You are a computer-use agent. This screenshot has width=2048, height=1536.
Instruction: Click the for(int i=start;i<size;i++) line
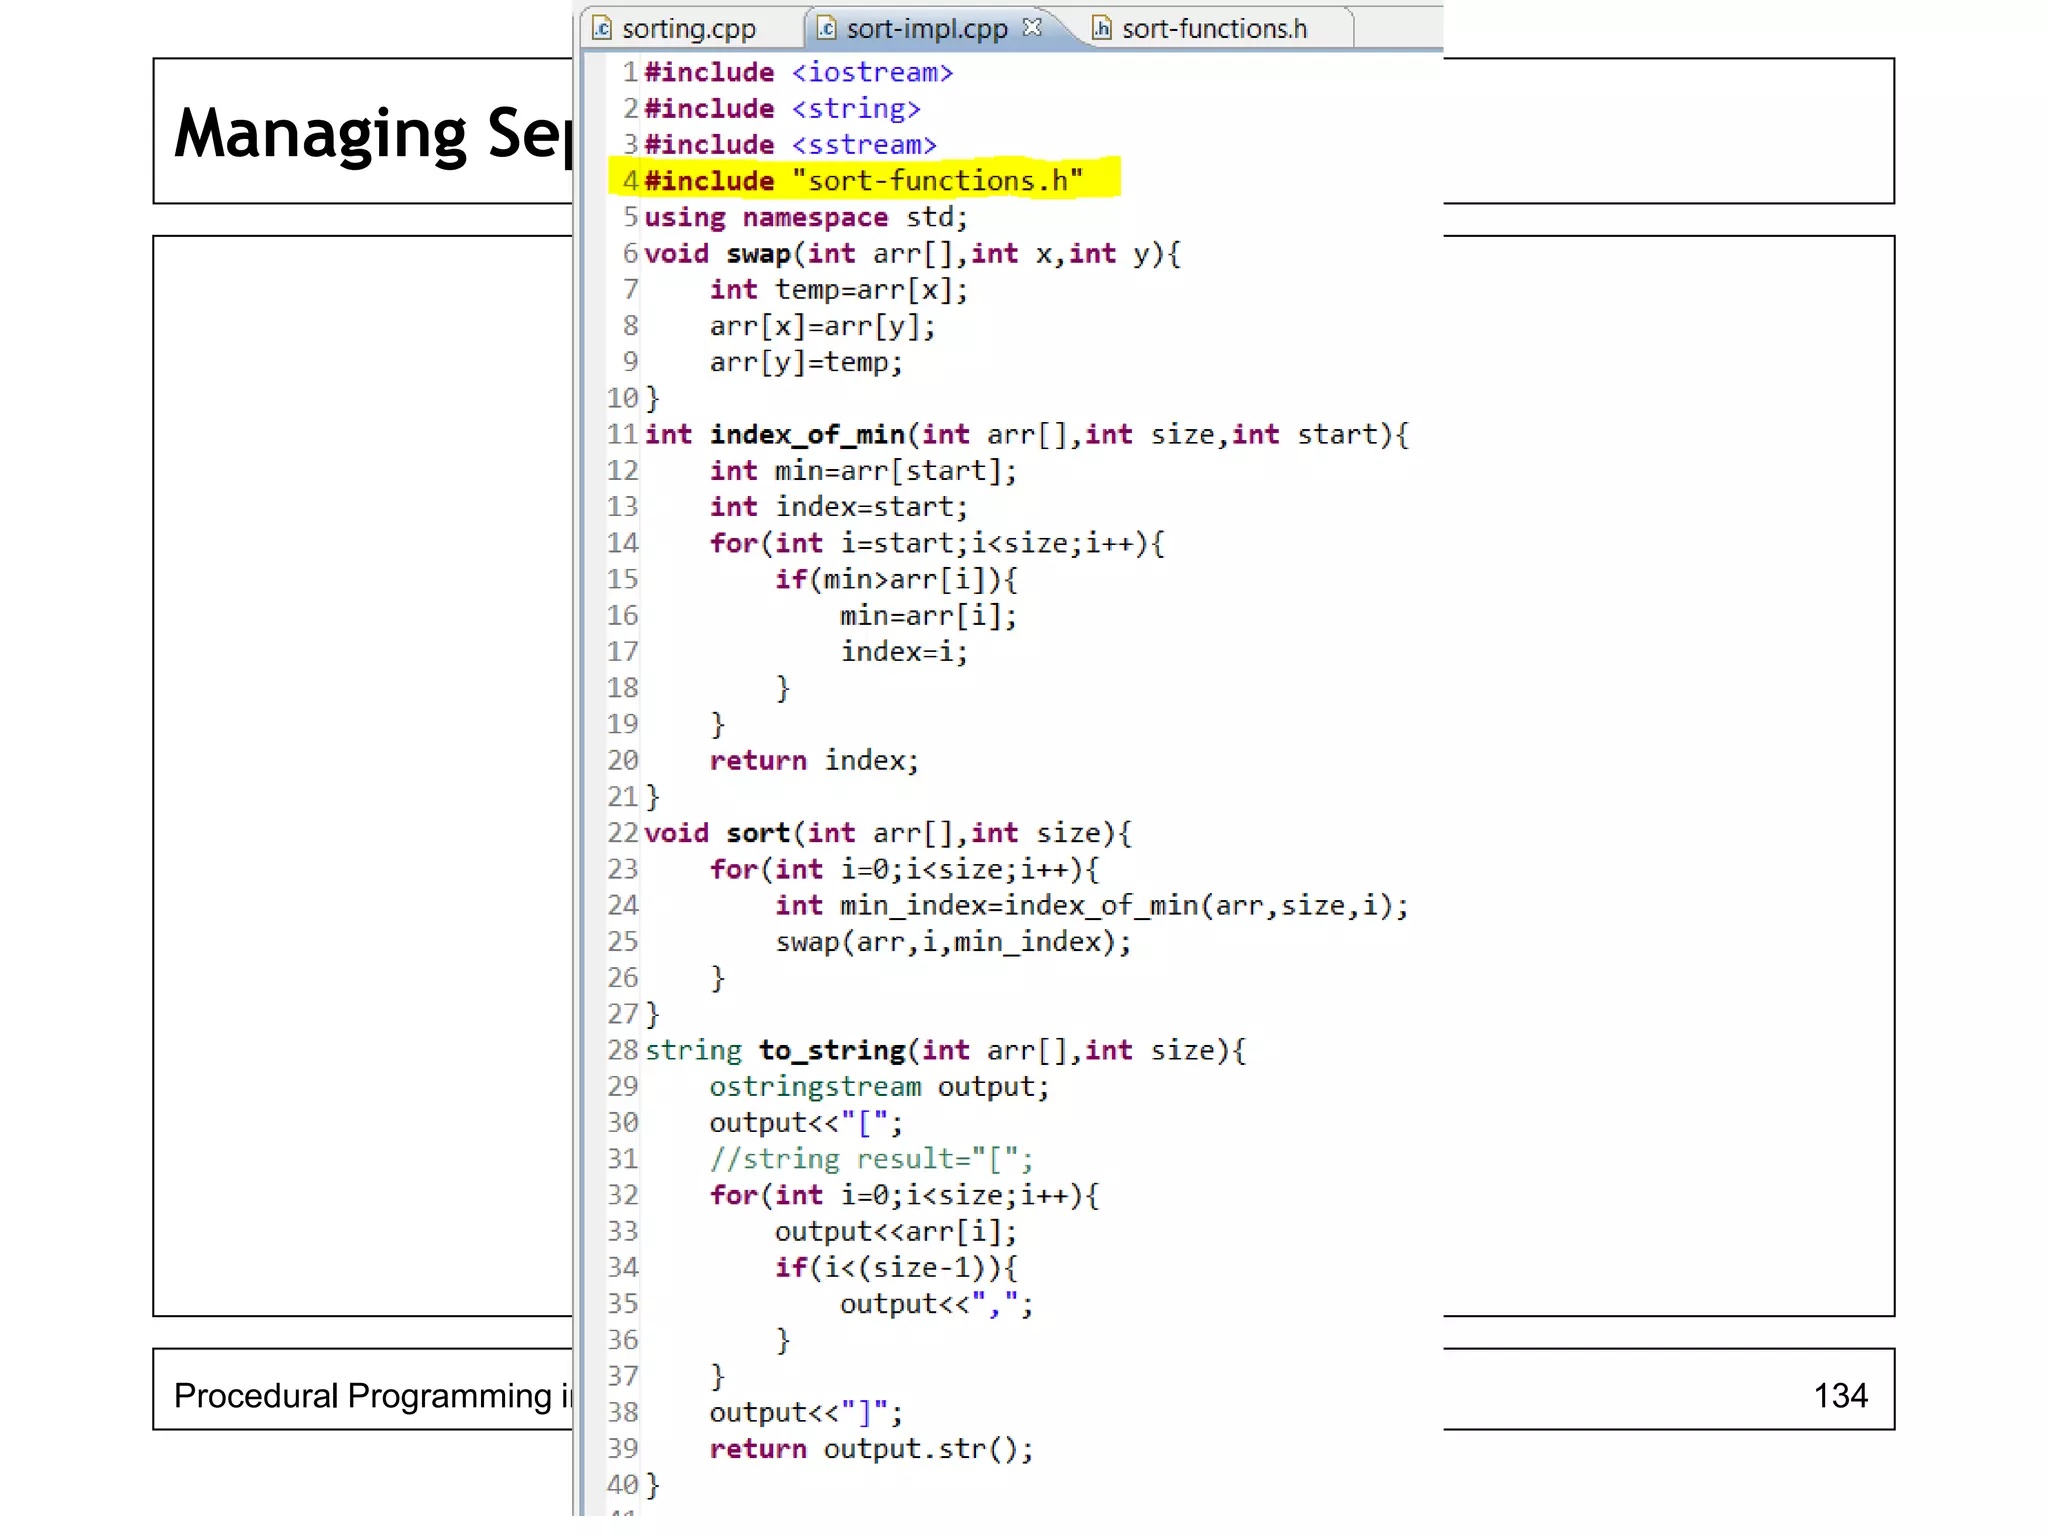937,543
